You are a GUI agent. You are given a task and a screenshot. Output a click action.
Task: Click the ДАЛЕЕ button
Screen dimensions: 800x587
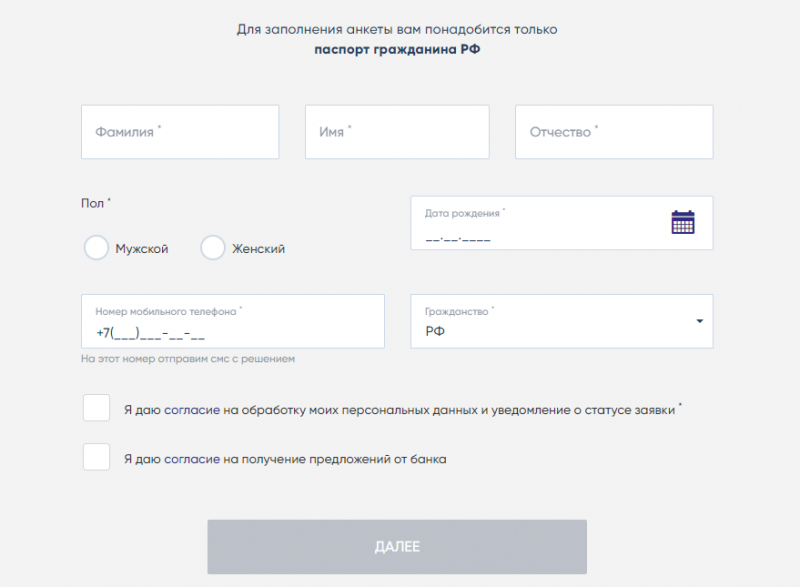(397, 547)
